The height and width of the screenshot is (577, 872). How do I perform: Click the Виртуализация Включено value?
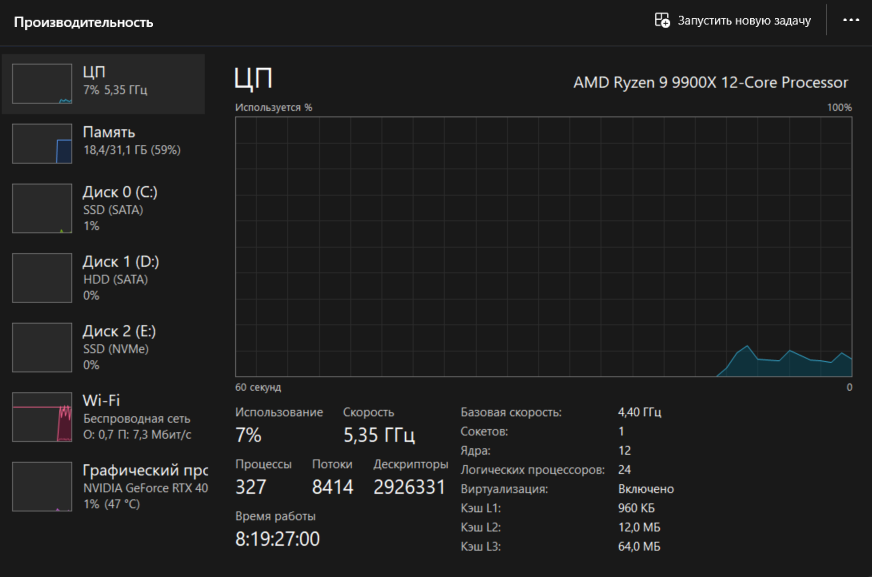click(x=646, y=489)
